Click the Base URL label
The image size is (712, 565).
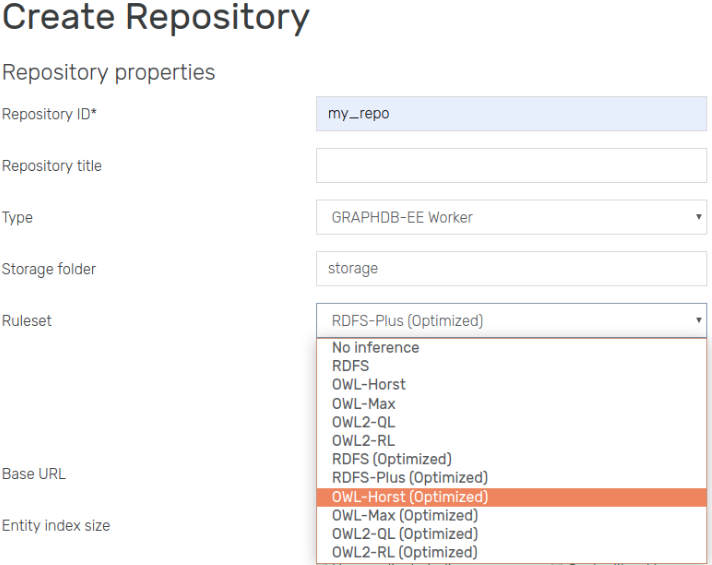point(34,474)
